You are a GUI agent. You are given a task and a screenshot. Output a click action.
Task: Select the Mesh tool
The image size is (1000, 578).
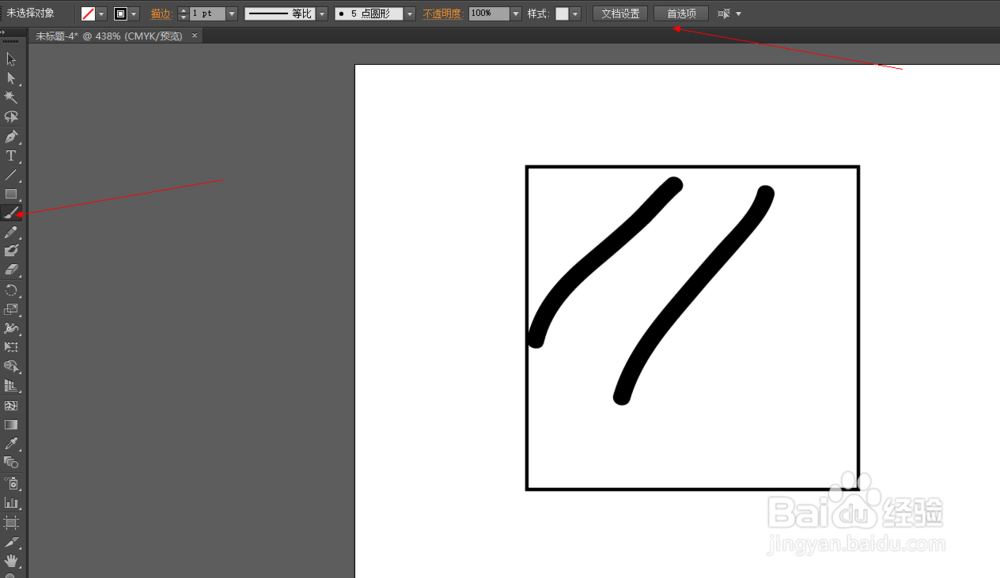11,406
